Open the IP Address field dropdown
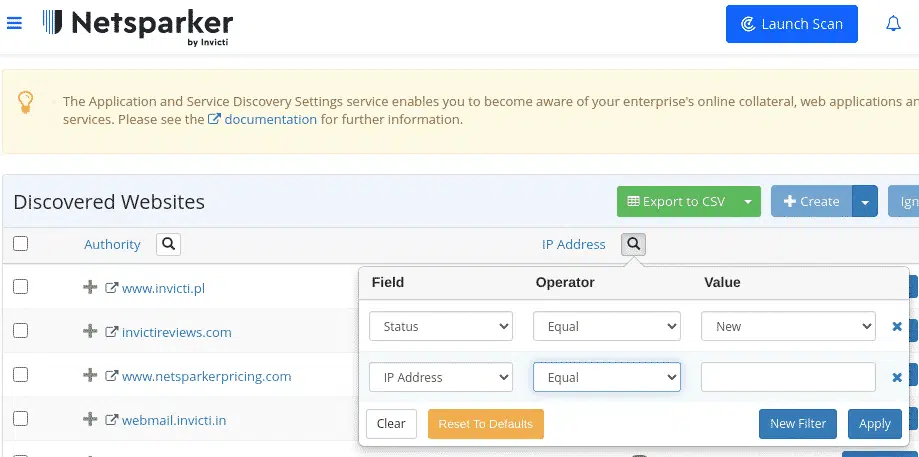919x457 pixels. (x=441, y=377)
